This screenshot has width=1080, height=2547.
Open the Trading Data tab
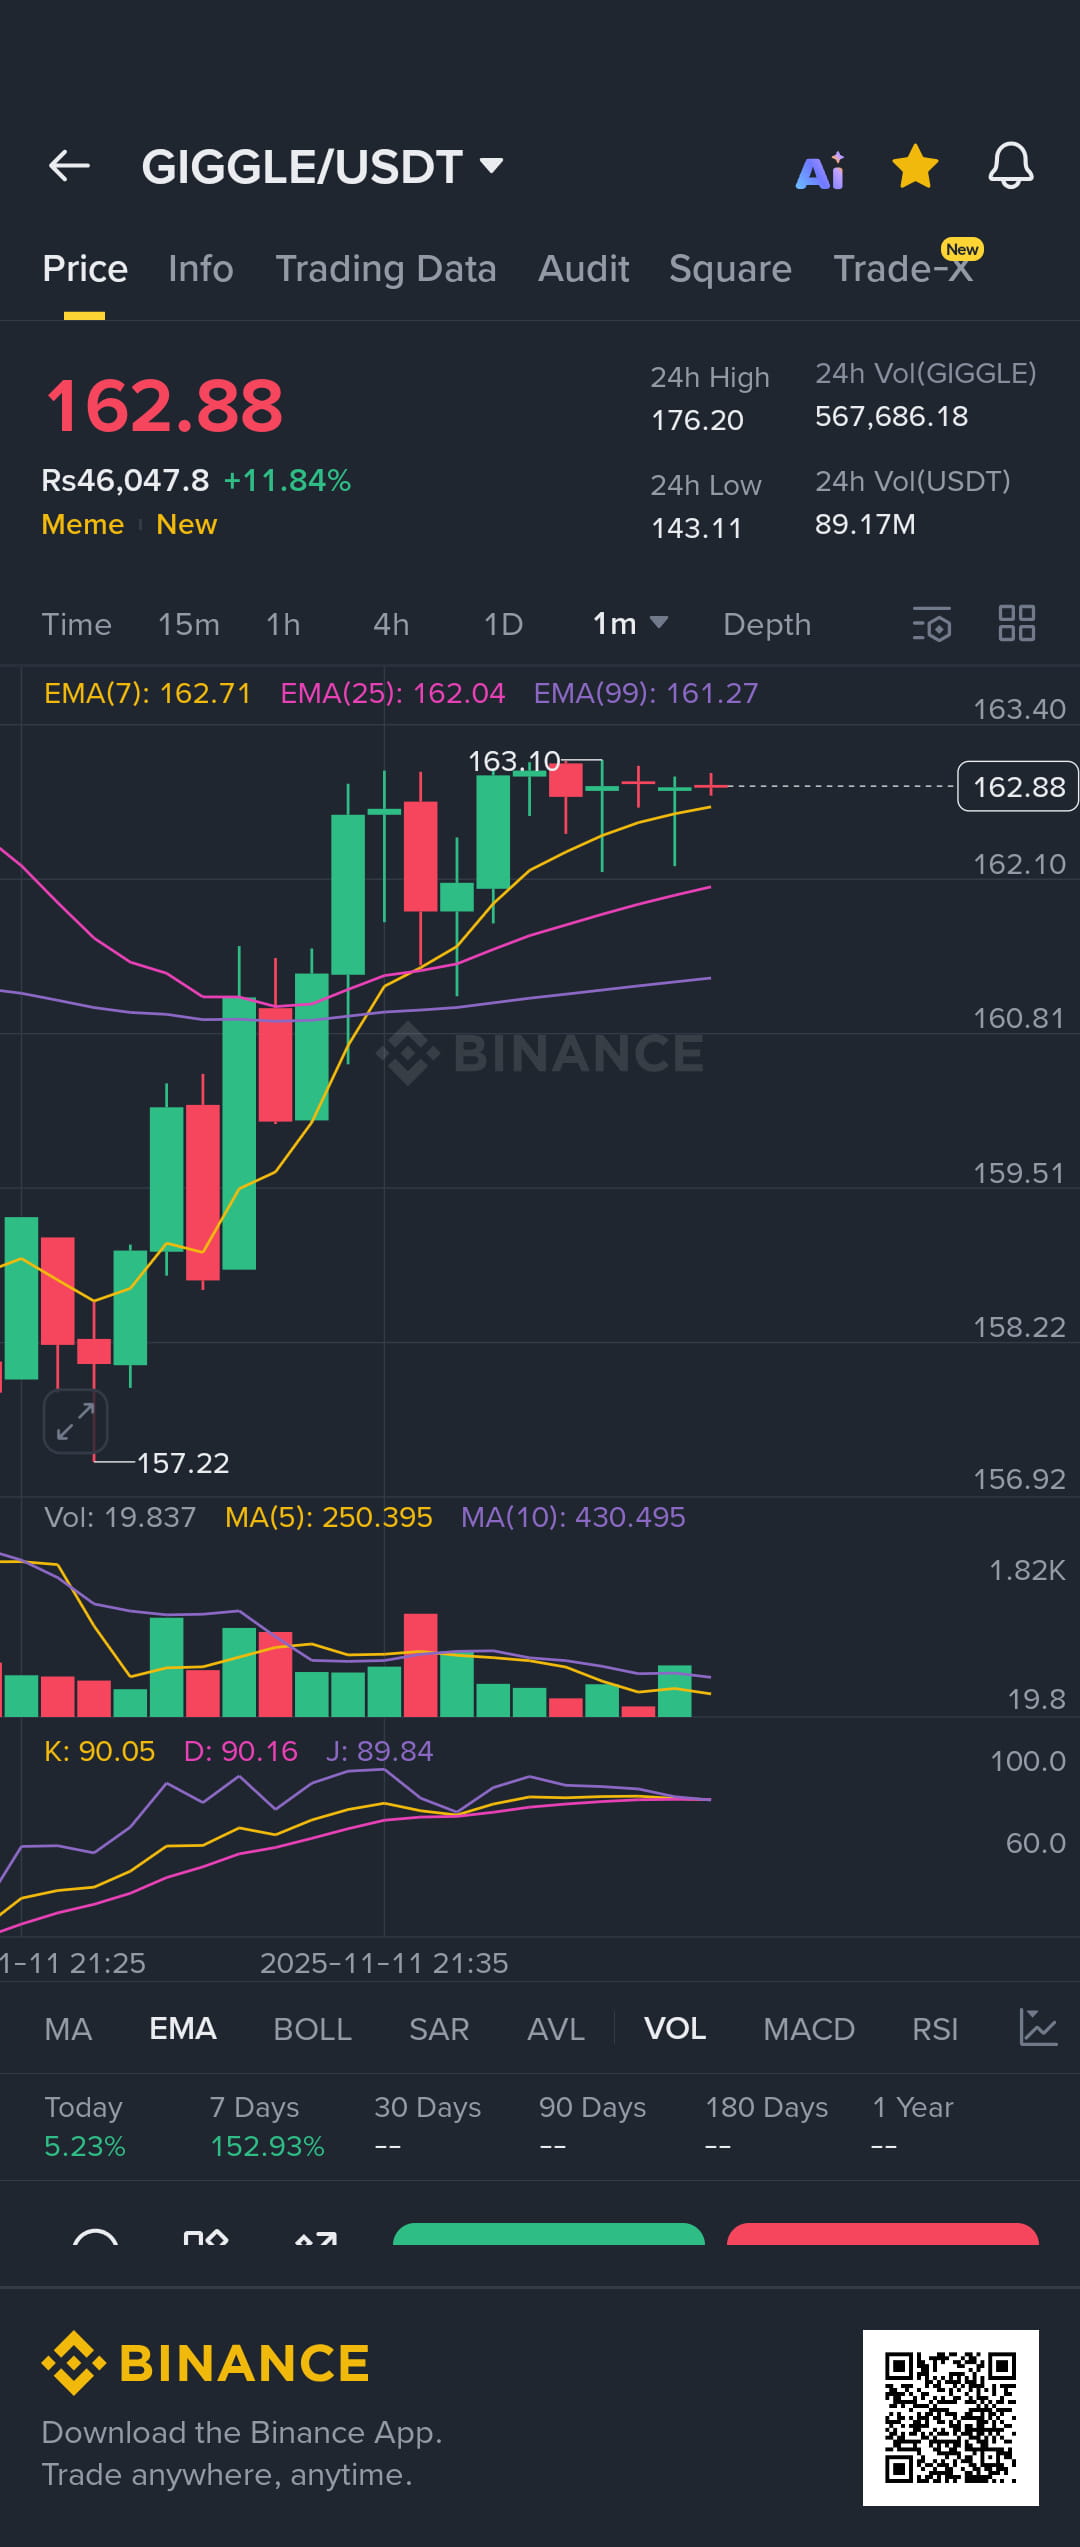tap(386, 269)
